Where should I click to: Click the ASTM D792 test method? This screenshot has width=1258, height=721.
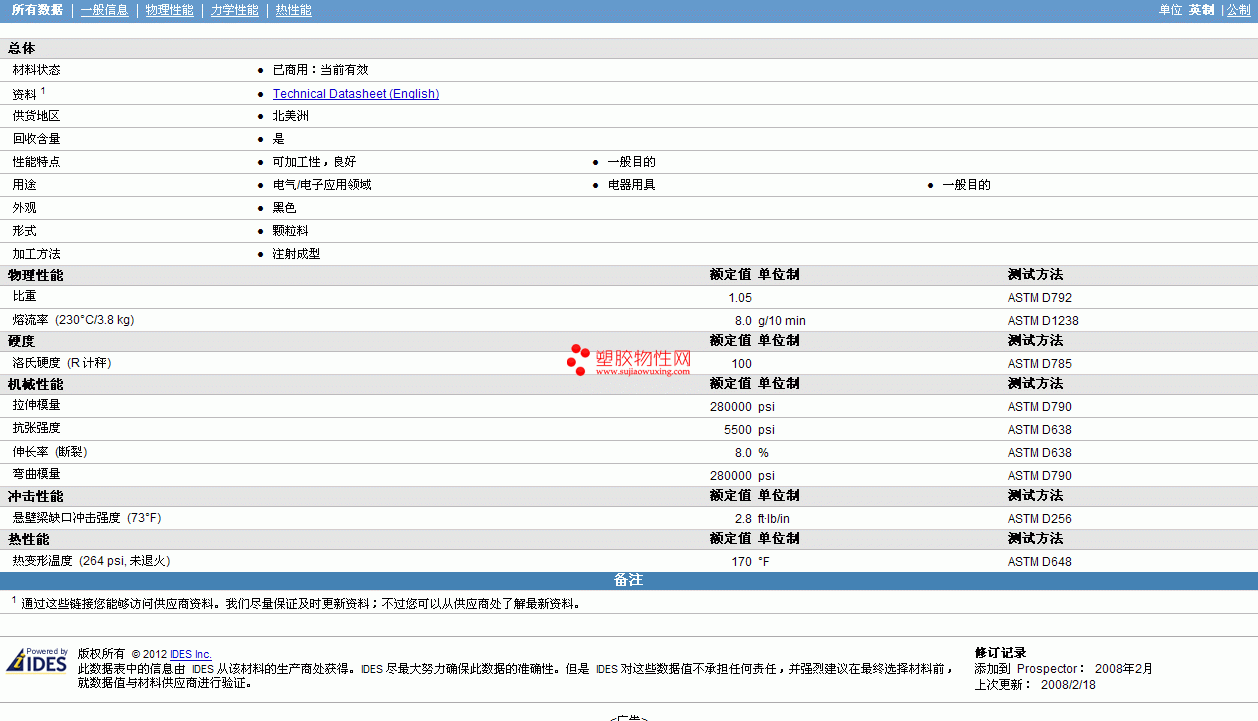pos(1040,298)
